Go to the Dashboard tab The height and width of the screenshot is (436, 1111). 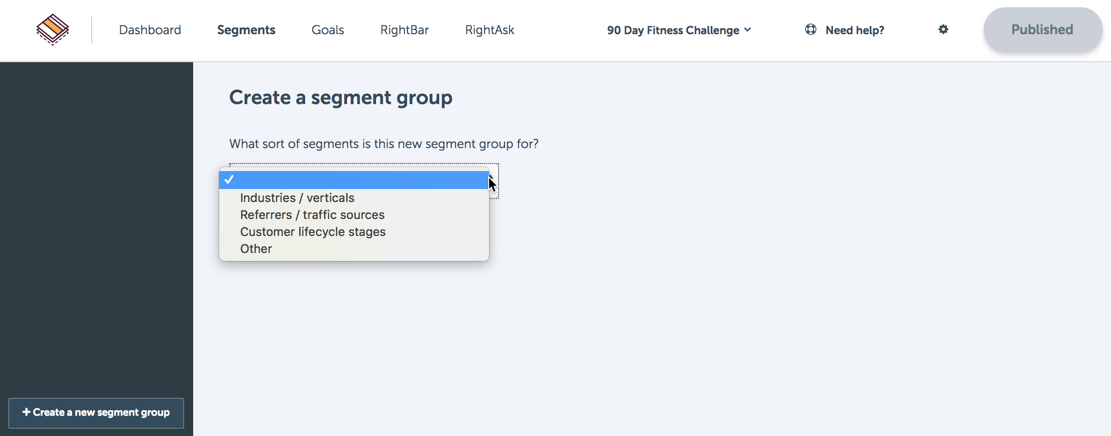click(150, 30)
